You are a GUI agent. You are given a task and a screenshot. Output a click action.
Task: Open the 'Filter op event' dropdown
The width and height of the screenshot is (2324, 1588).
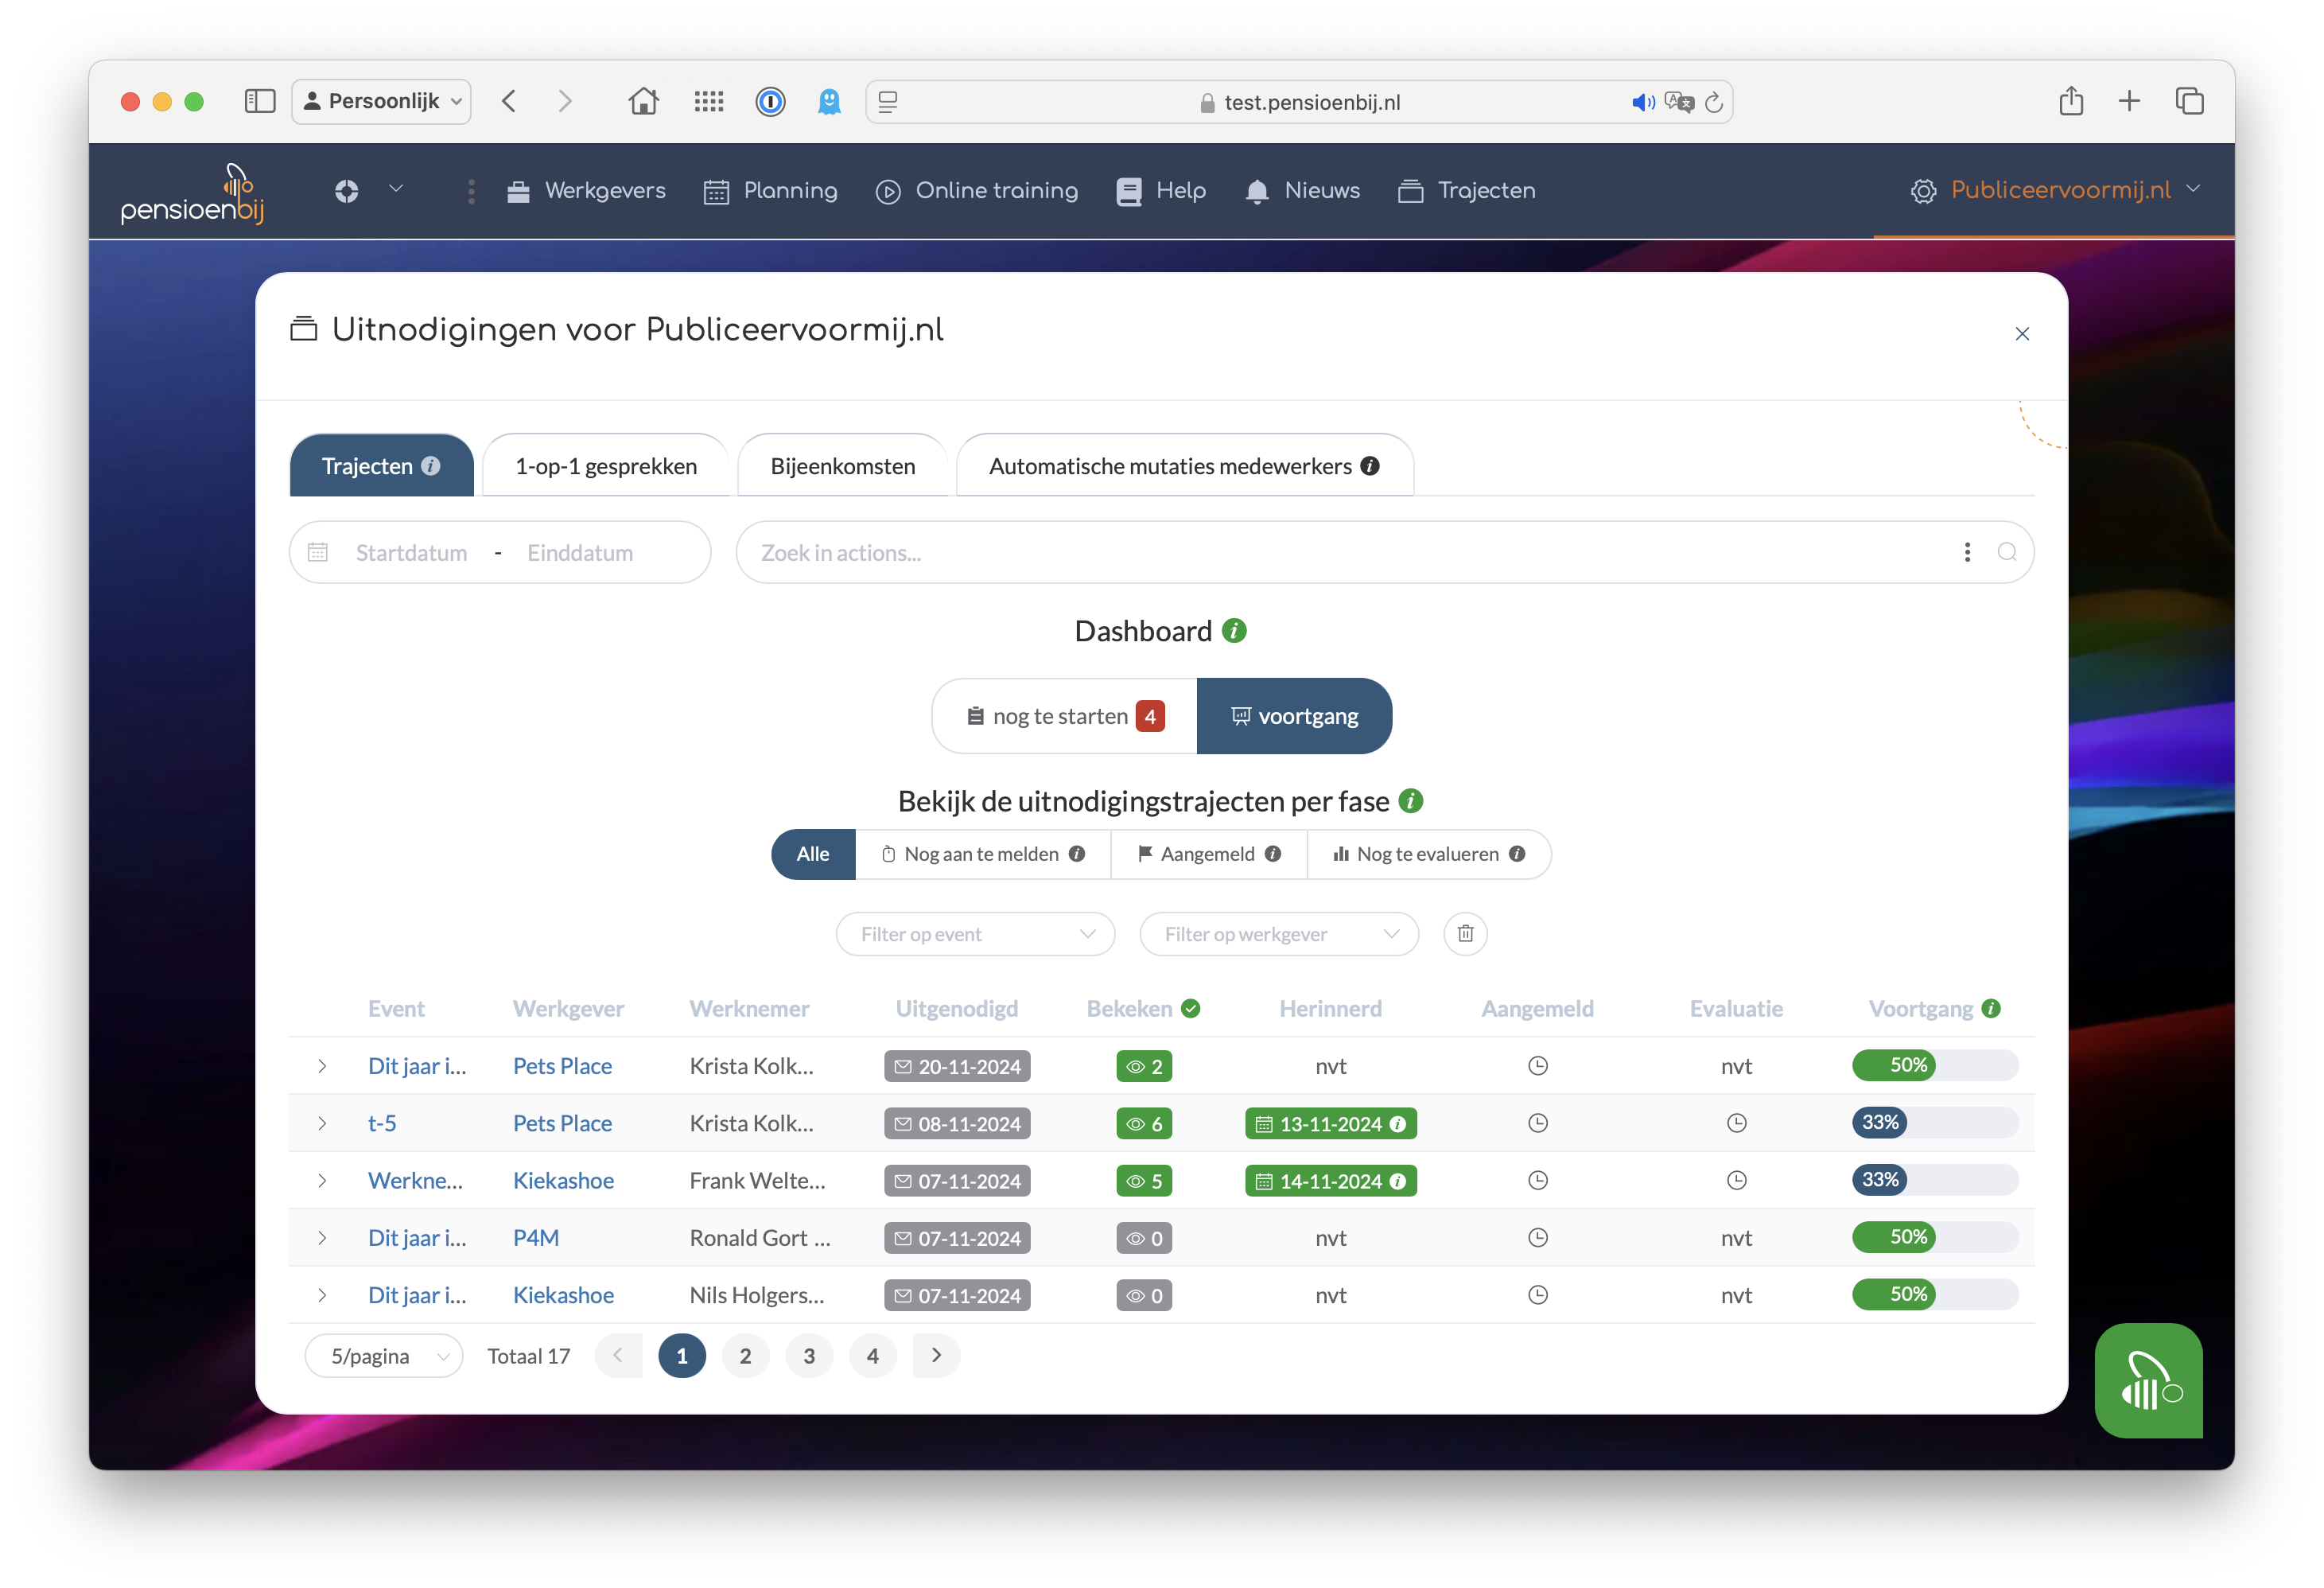(975, 934)
